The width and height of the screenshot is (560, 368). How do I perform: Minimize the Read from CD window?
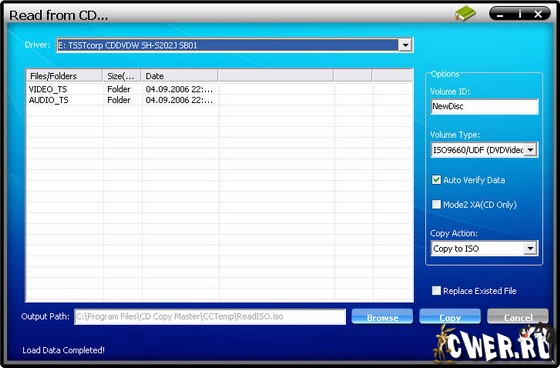(501, 15)
